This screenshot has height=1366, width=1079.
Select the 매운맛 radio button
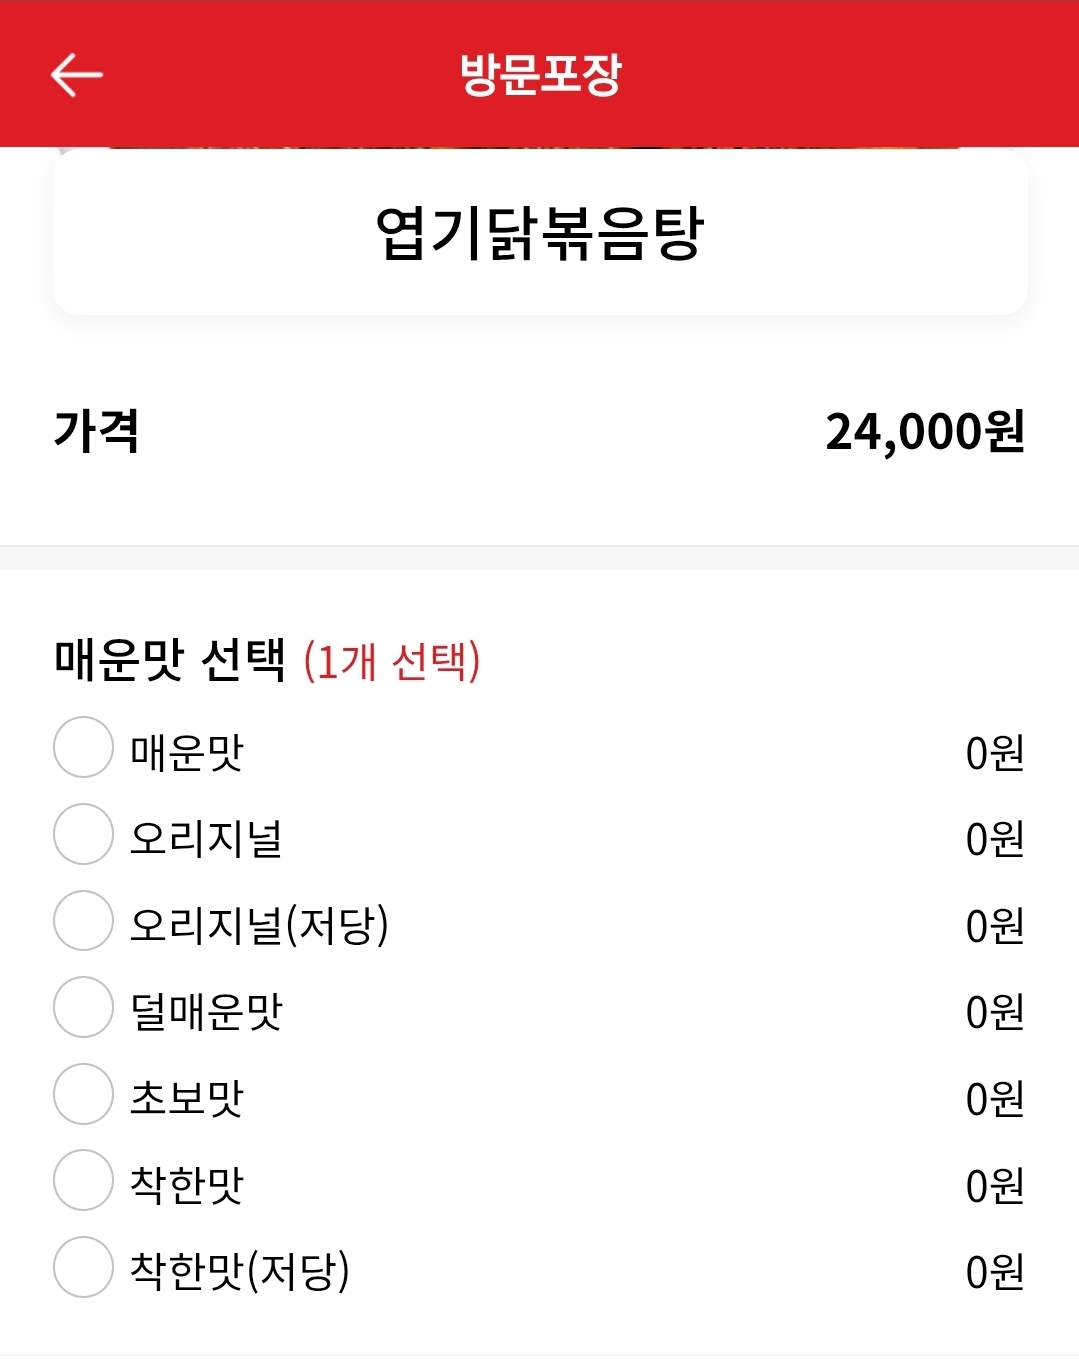tap(83, 747)
